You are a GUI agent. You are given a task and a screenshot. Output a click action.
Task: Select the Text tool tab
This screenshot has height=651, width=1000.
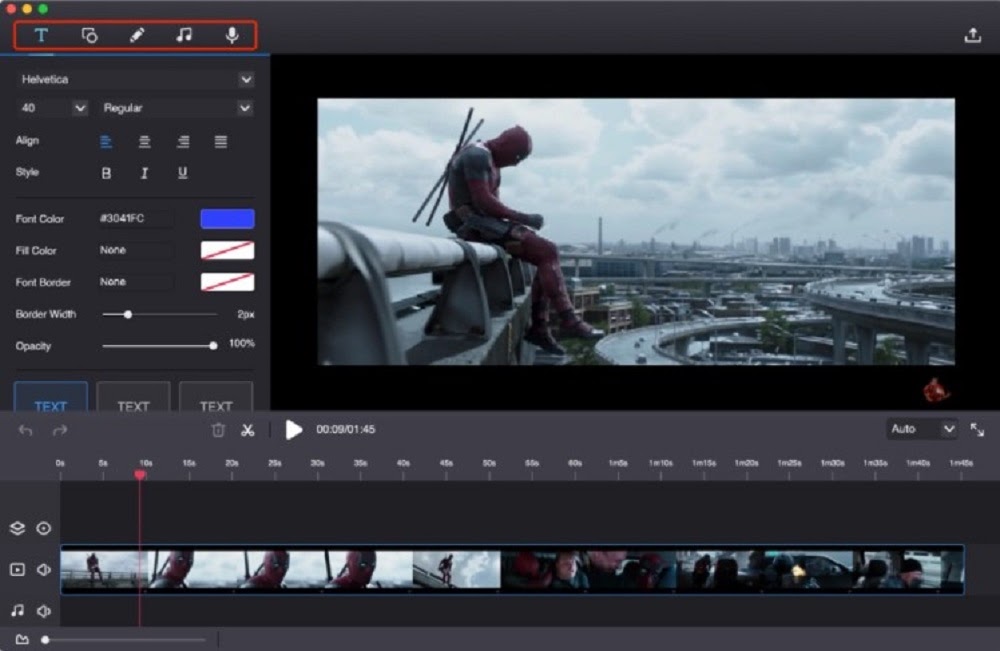click(41, 35)
